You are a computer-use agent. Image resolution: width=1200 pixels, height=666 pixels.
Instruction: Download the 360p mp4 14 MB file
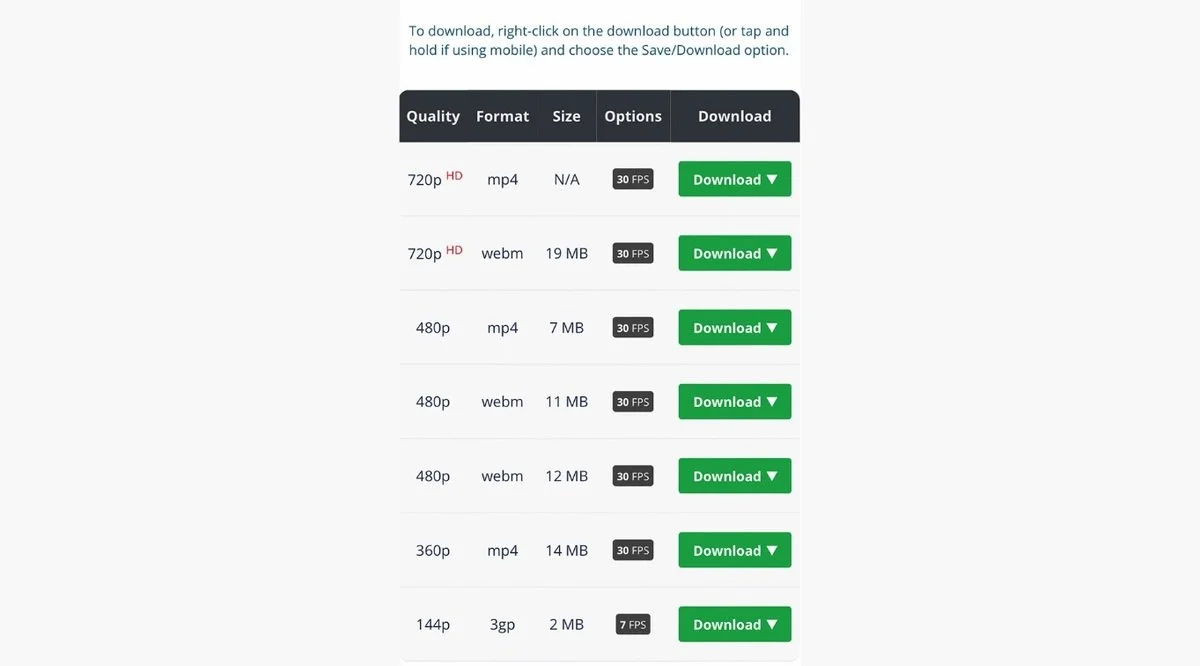coord(735,550)
